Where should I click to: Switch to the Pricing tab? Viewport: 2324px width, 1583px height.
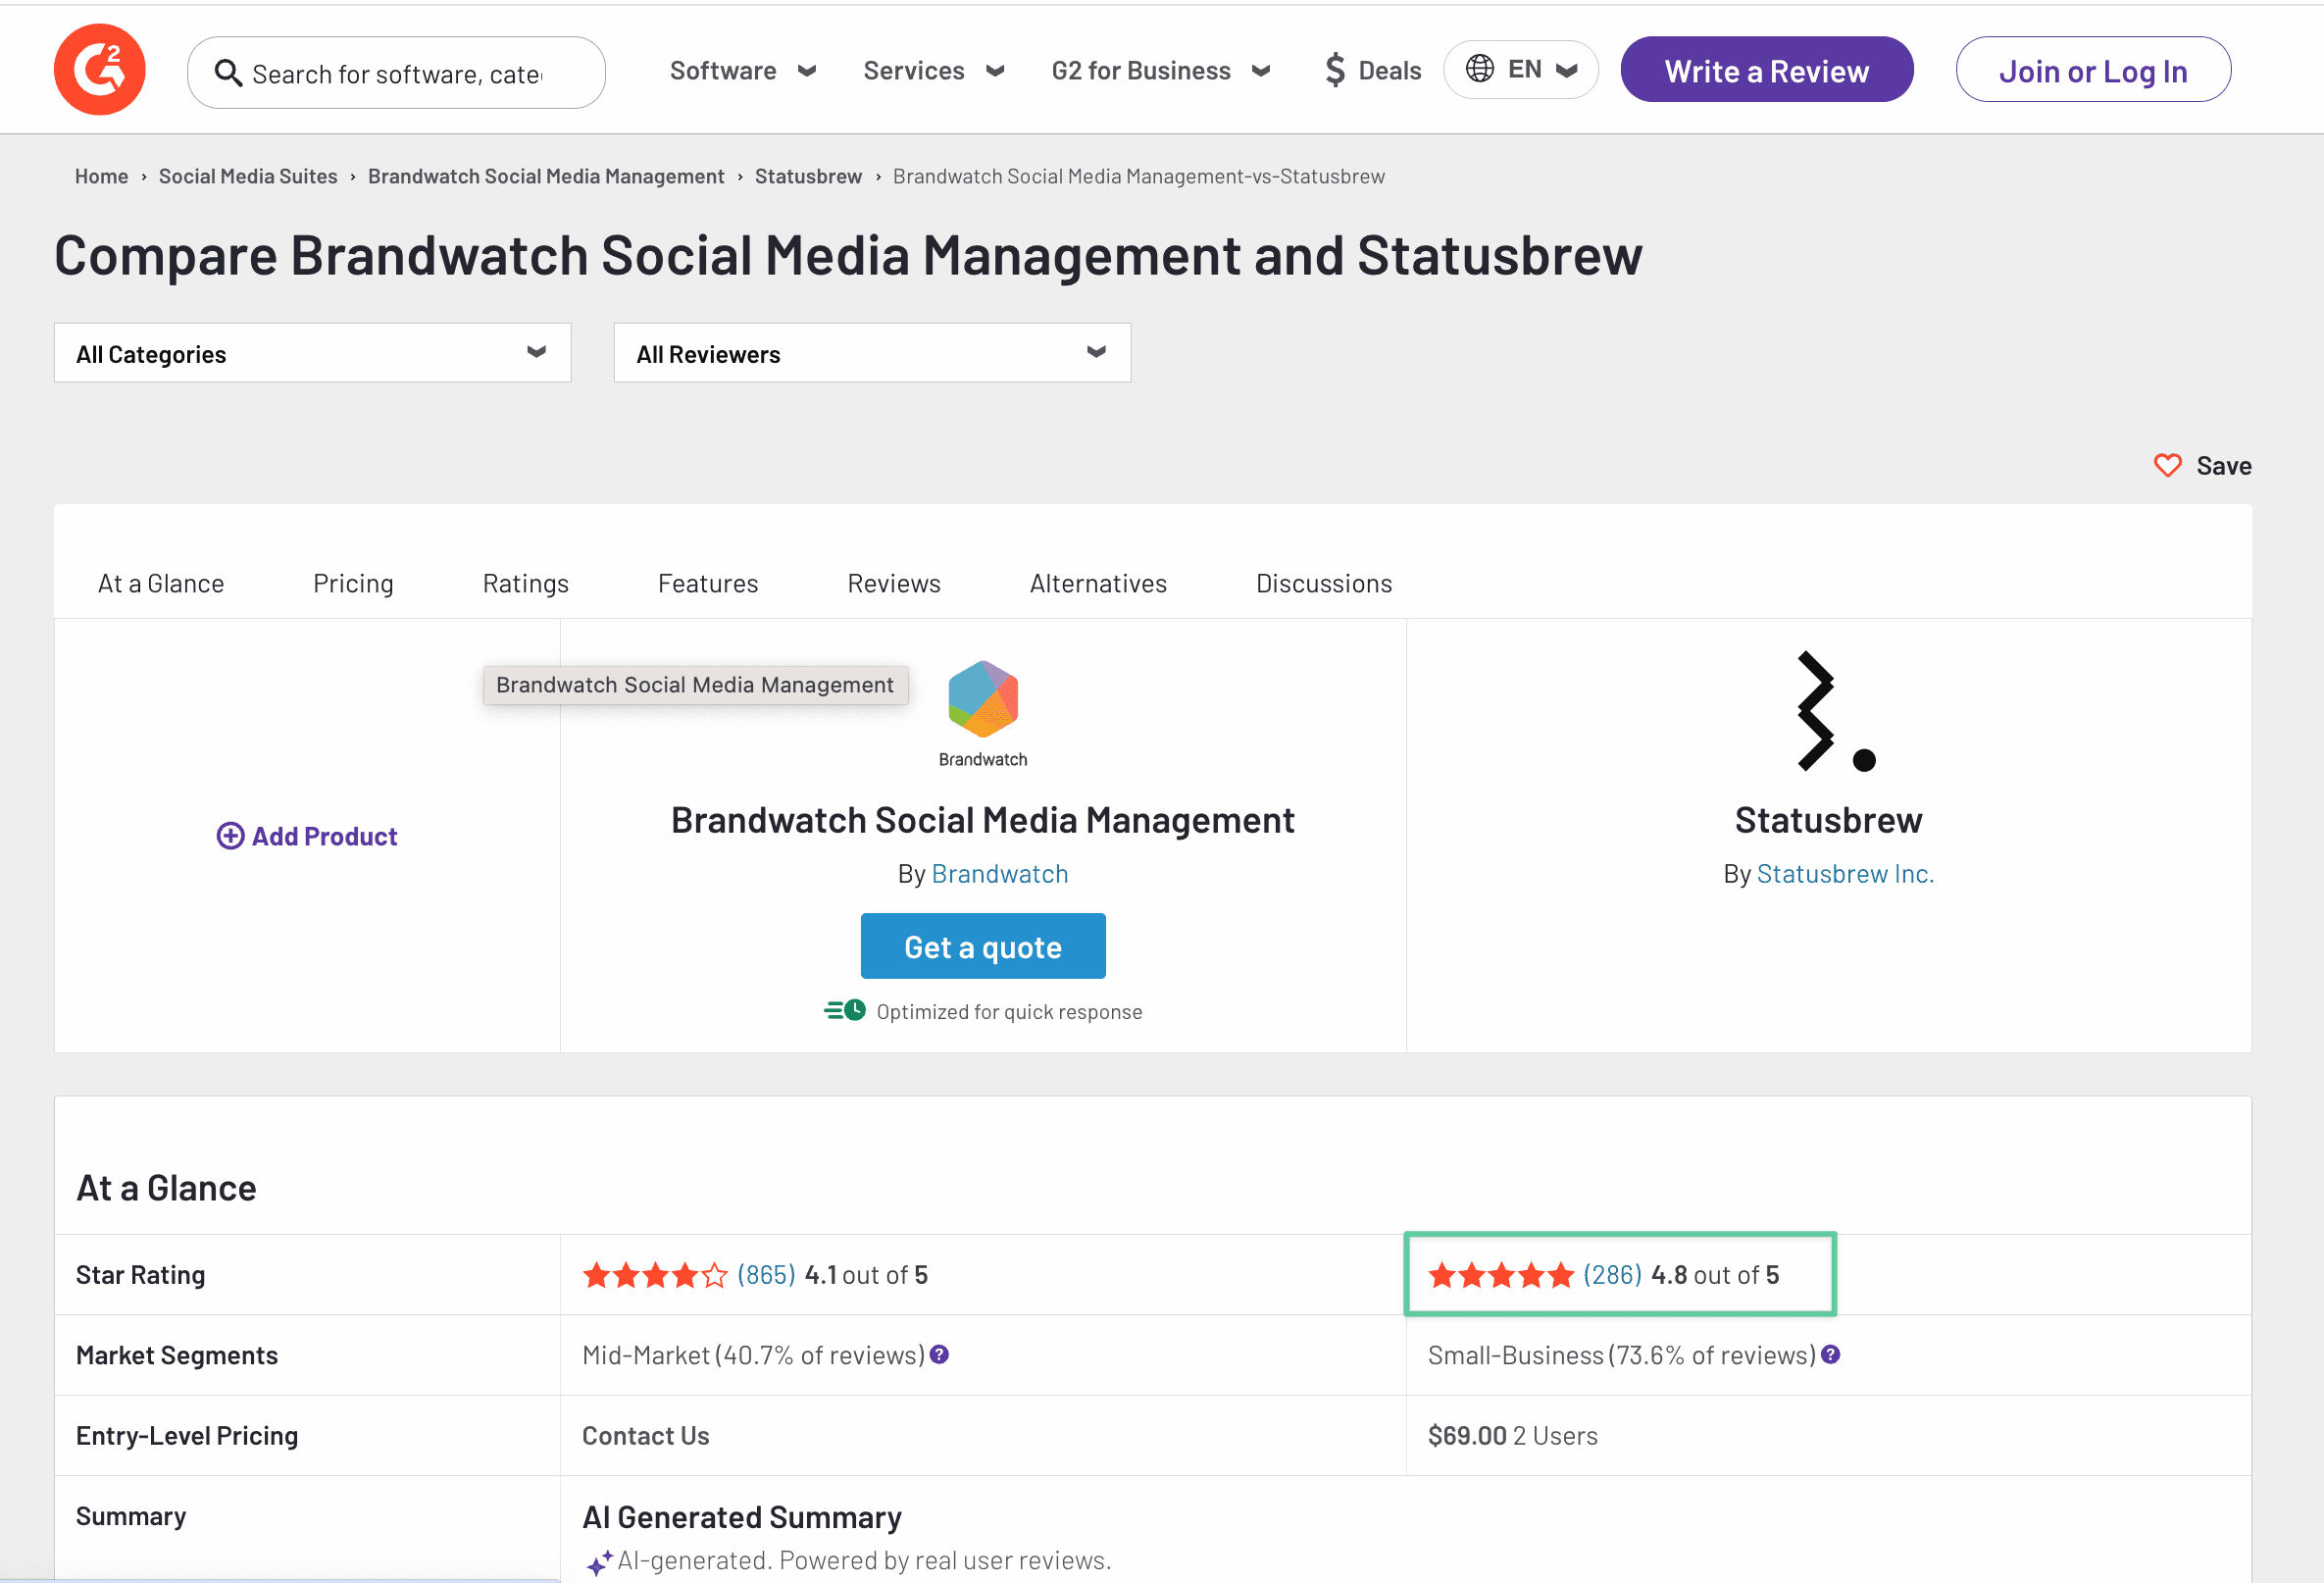(353, 583)
